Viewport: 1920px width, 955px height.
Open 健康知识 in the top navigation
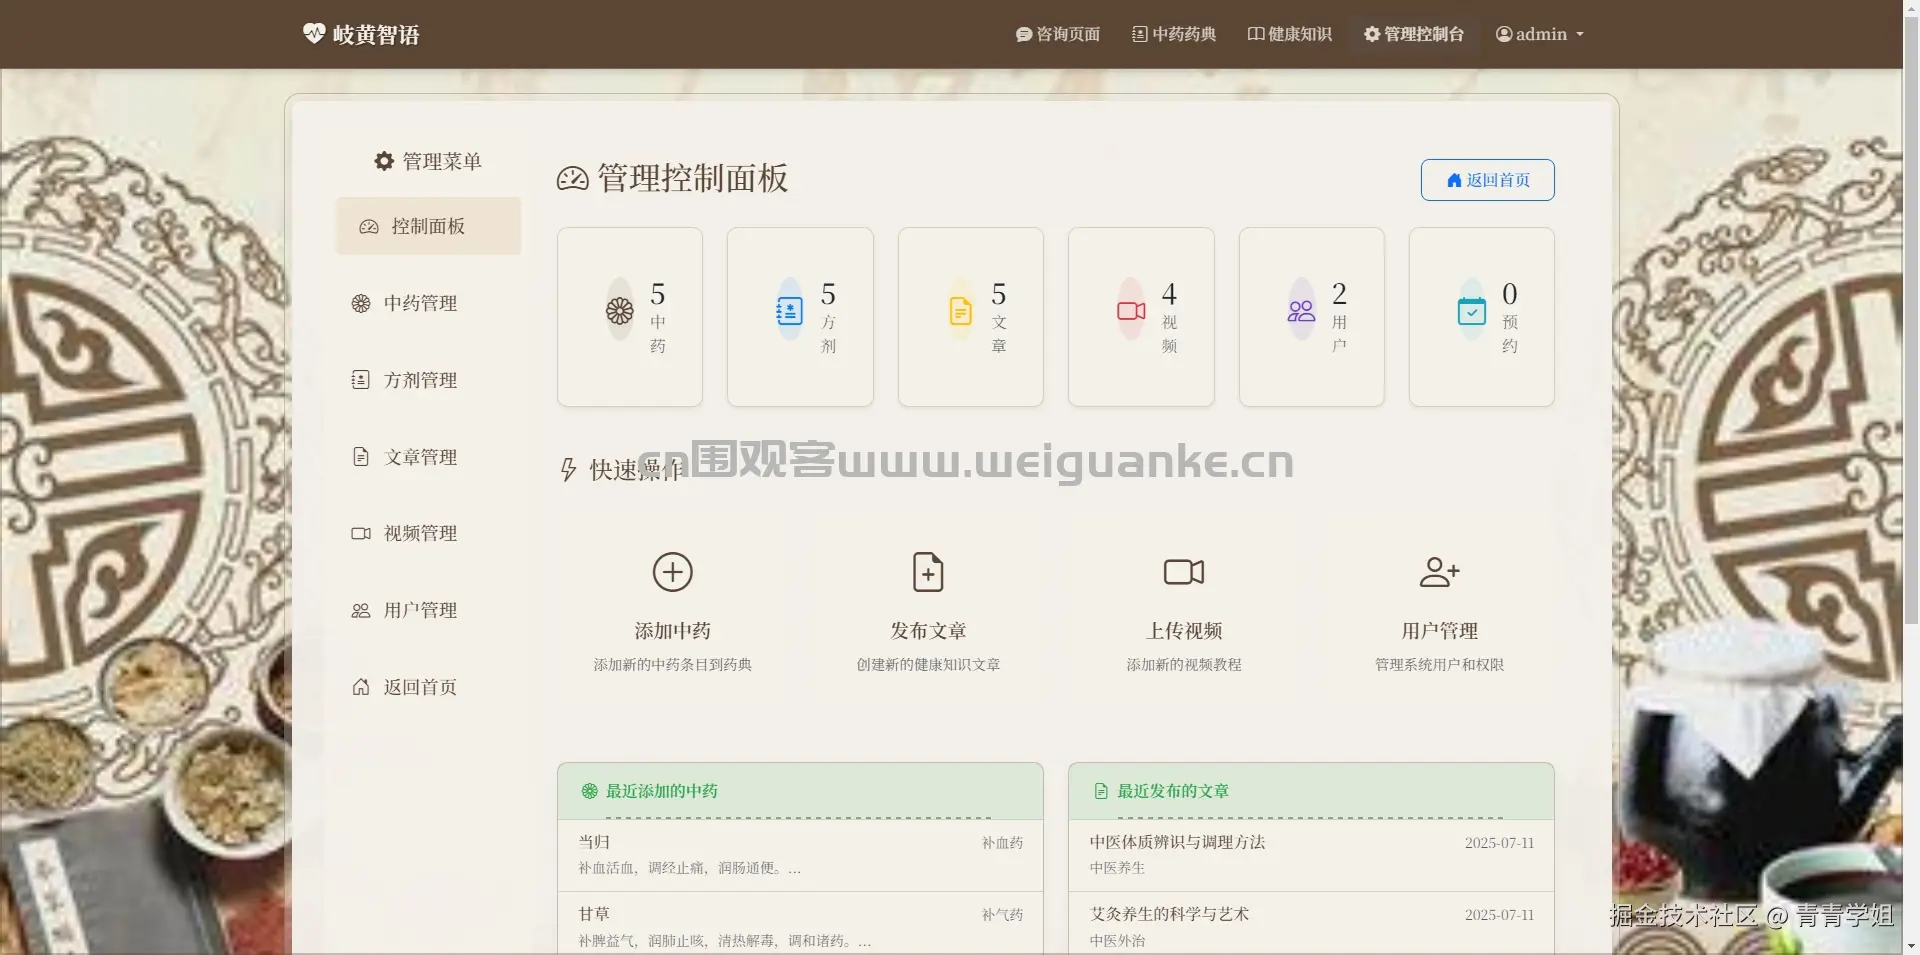coord(1290,34)
